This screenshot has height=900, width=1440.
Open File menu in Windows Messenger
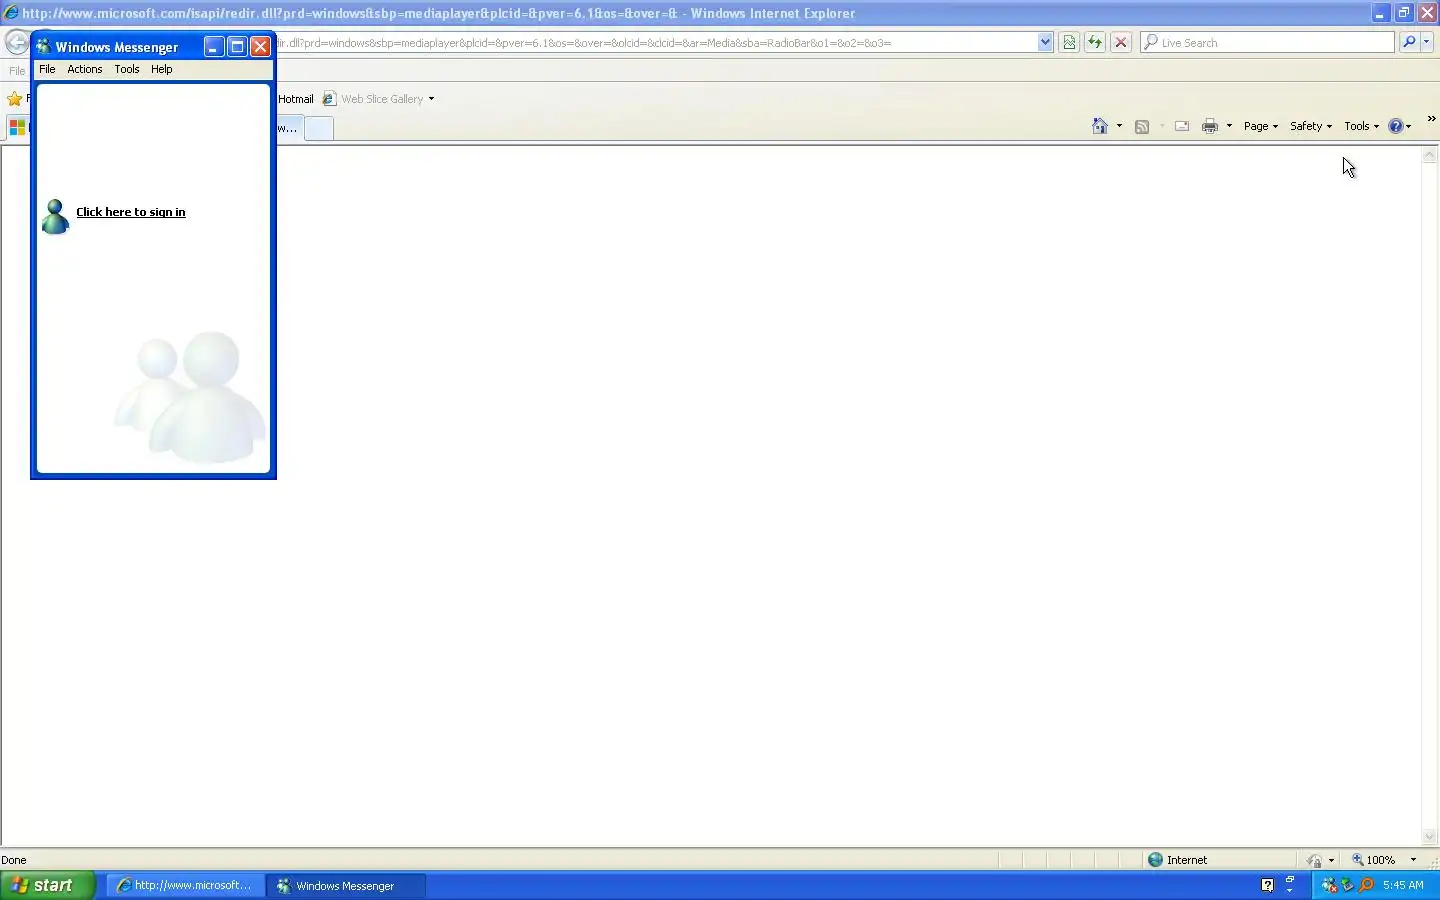point(47,69)
